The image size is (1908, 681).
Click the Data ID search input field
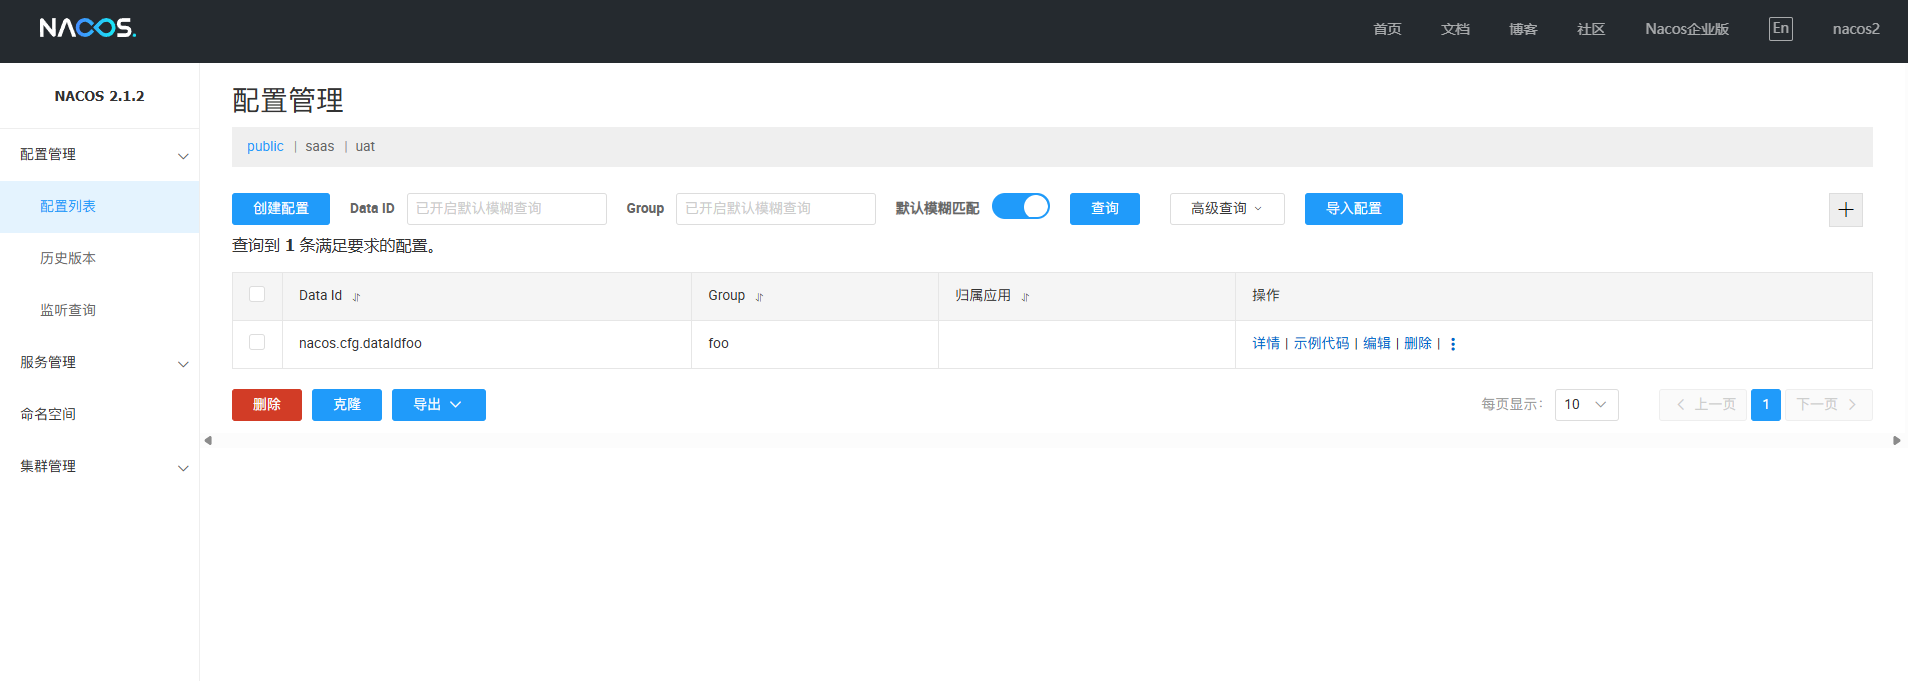click(506, 209)
